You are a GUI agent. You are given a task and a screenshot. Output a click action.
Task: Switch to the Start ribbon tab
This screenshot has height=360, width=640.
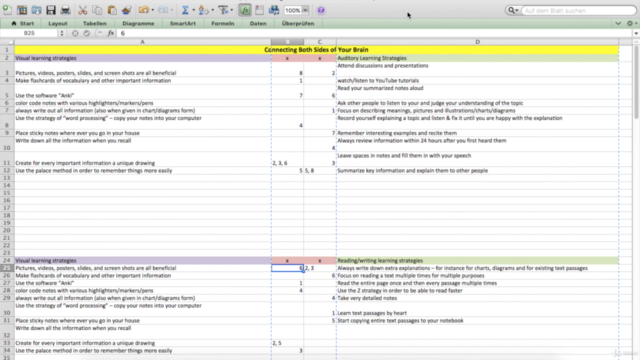pos(23,23)
